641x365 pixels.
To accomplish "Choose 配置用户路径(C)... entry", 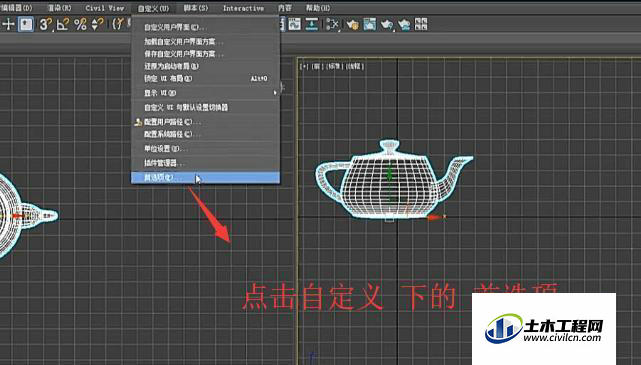I will click(205, 122).
